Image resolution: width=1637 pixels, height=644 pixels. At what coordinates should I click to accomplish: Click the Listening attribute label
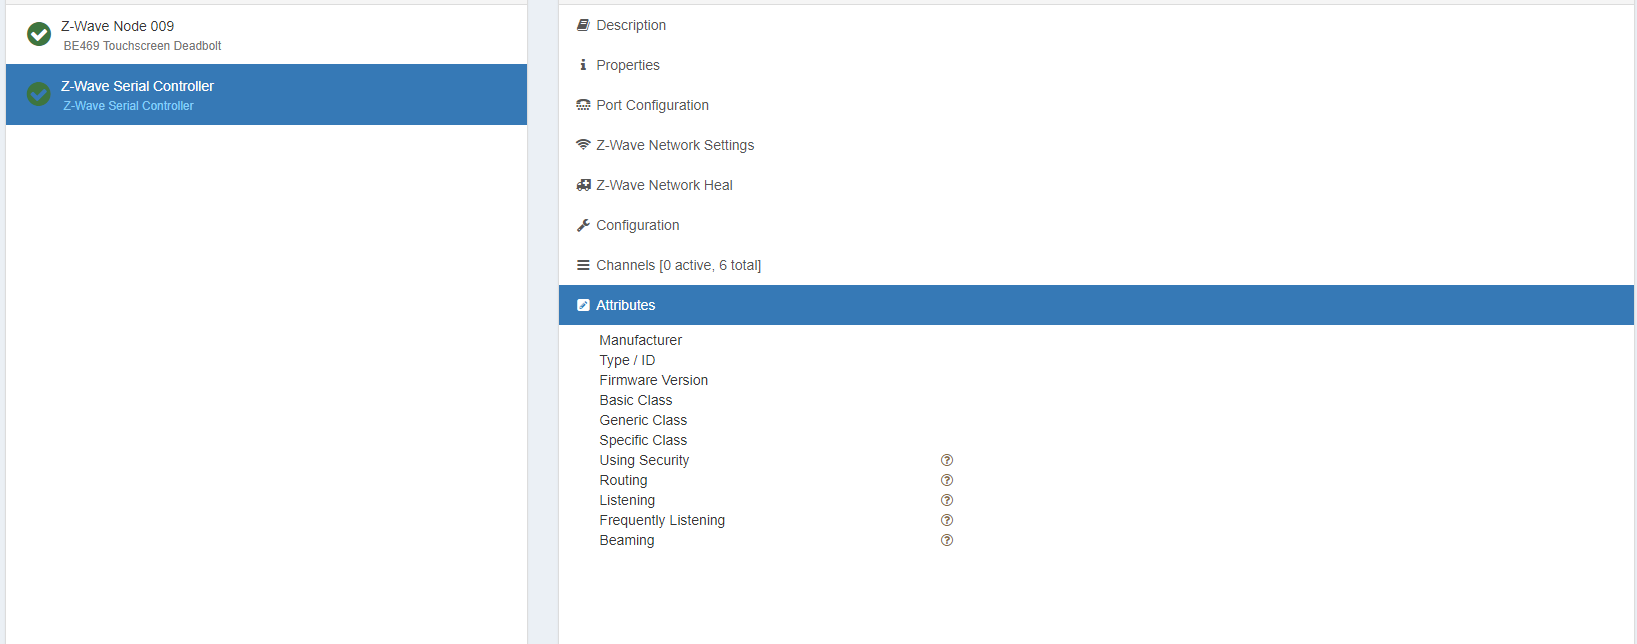(627, 500)
